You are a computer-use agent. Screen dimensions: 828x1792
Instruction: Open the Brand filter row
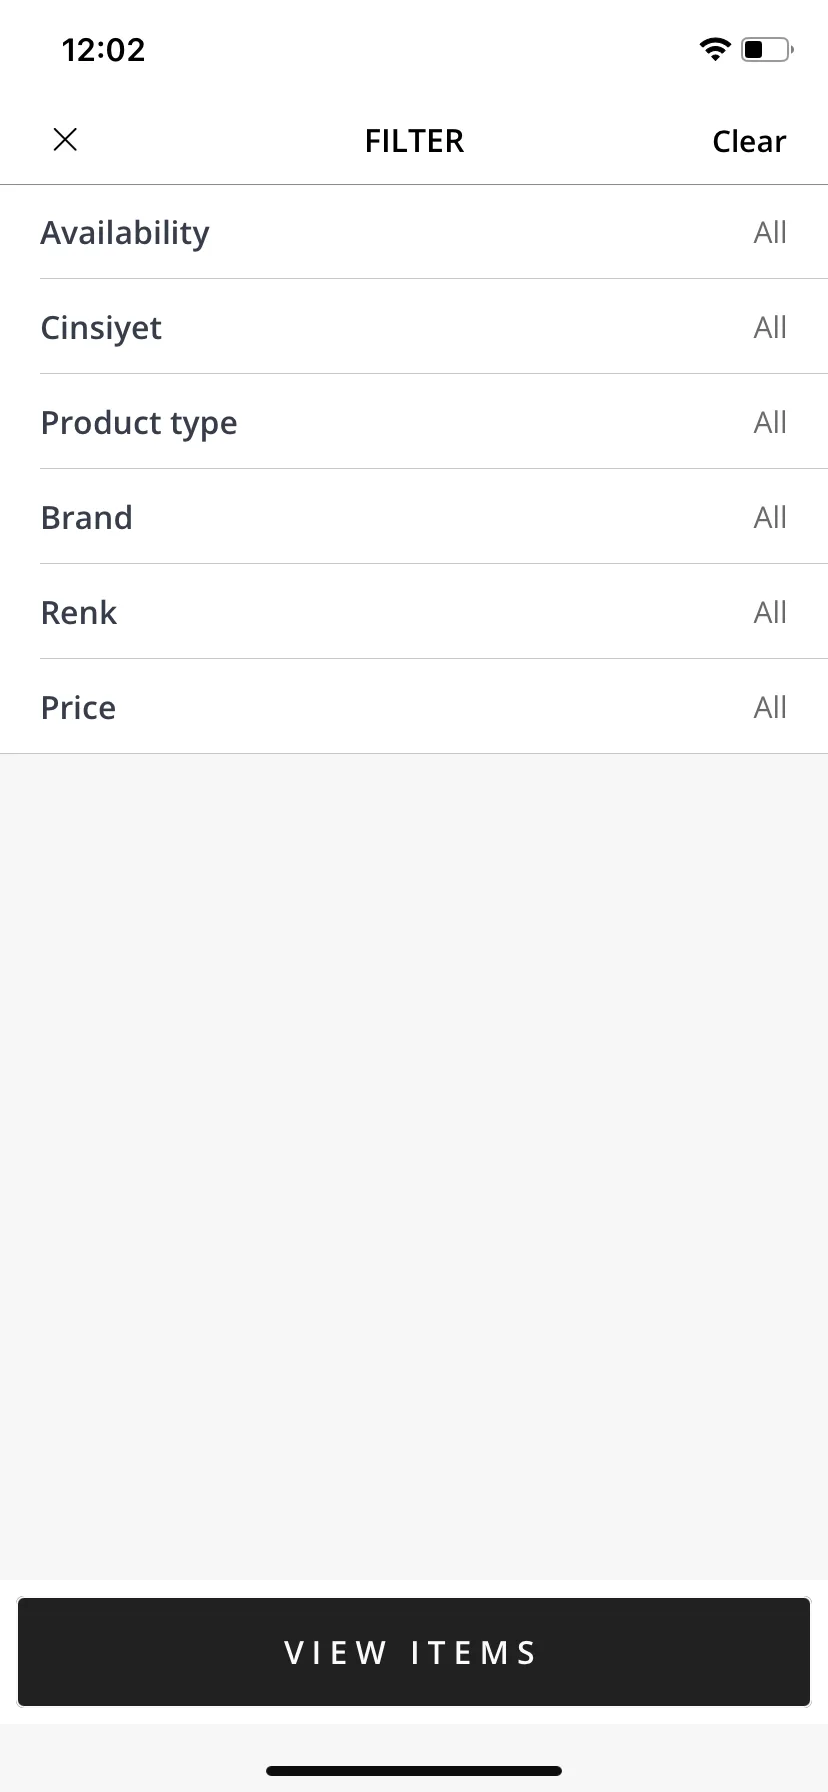[x=414, y=517]
